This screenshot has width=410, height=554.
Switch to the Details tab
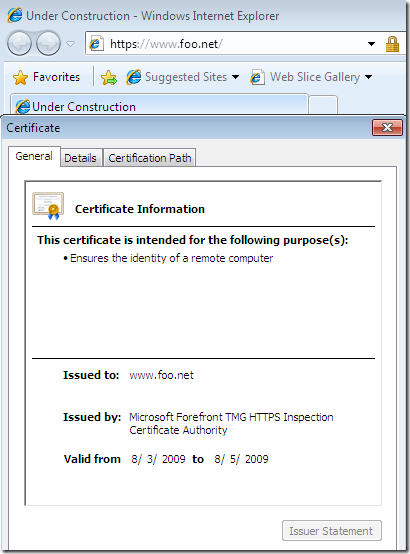click(x=80, y=158)
